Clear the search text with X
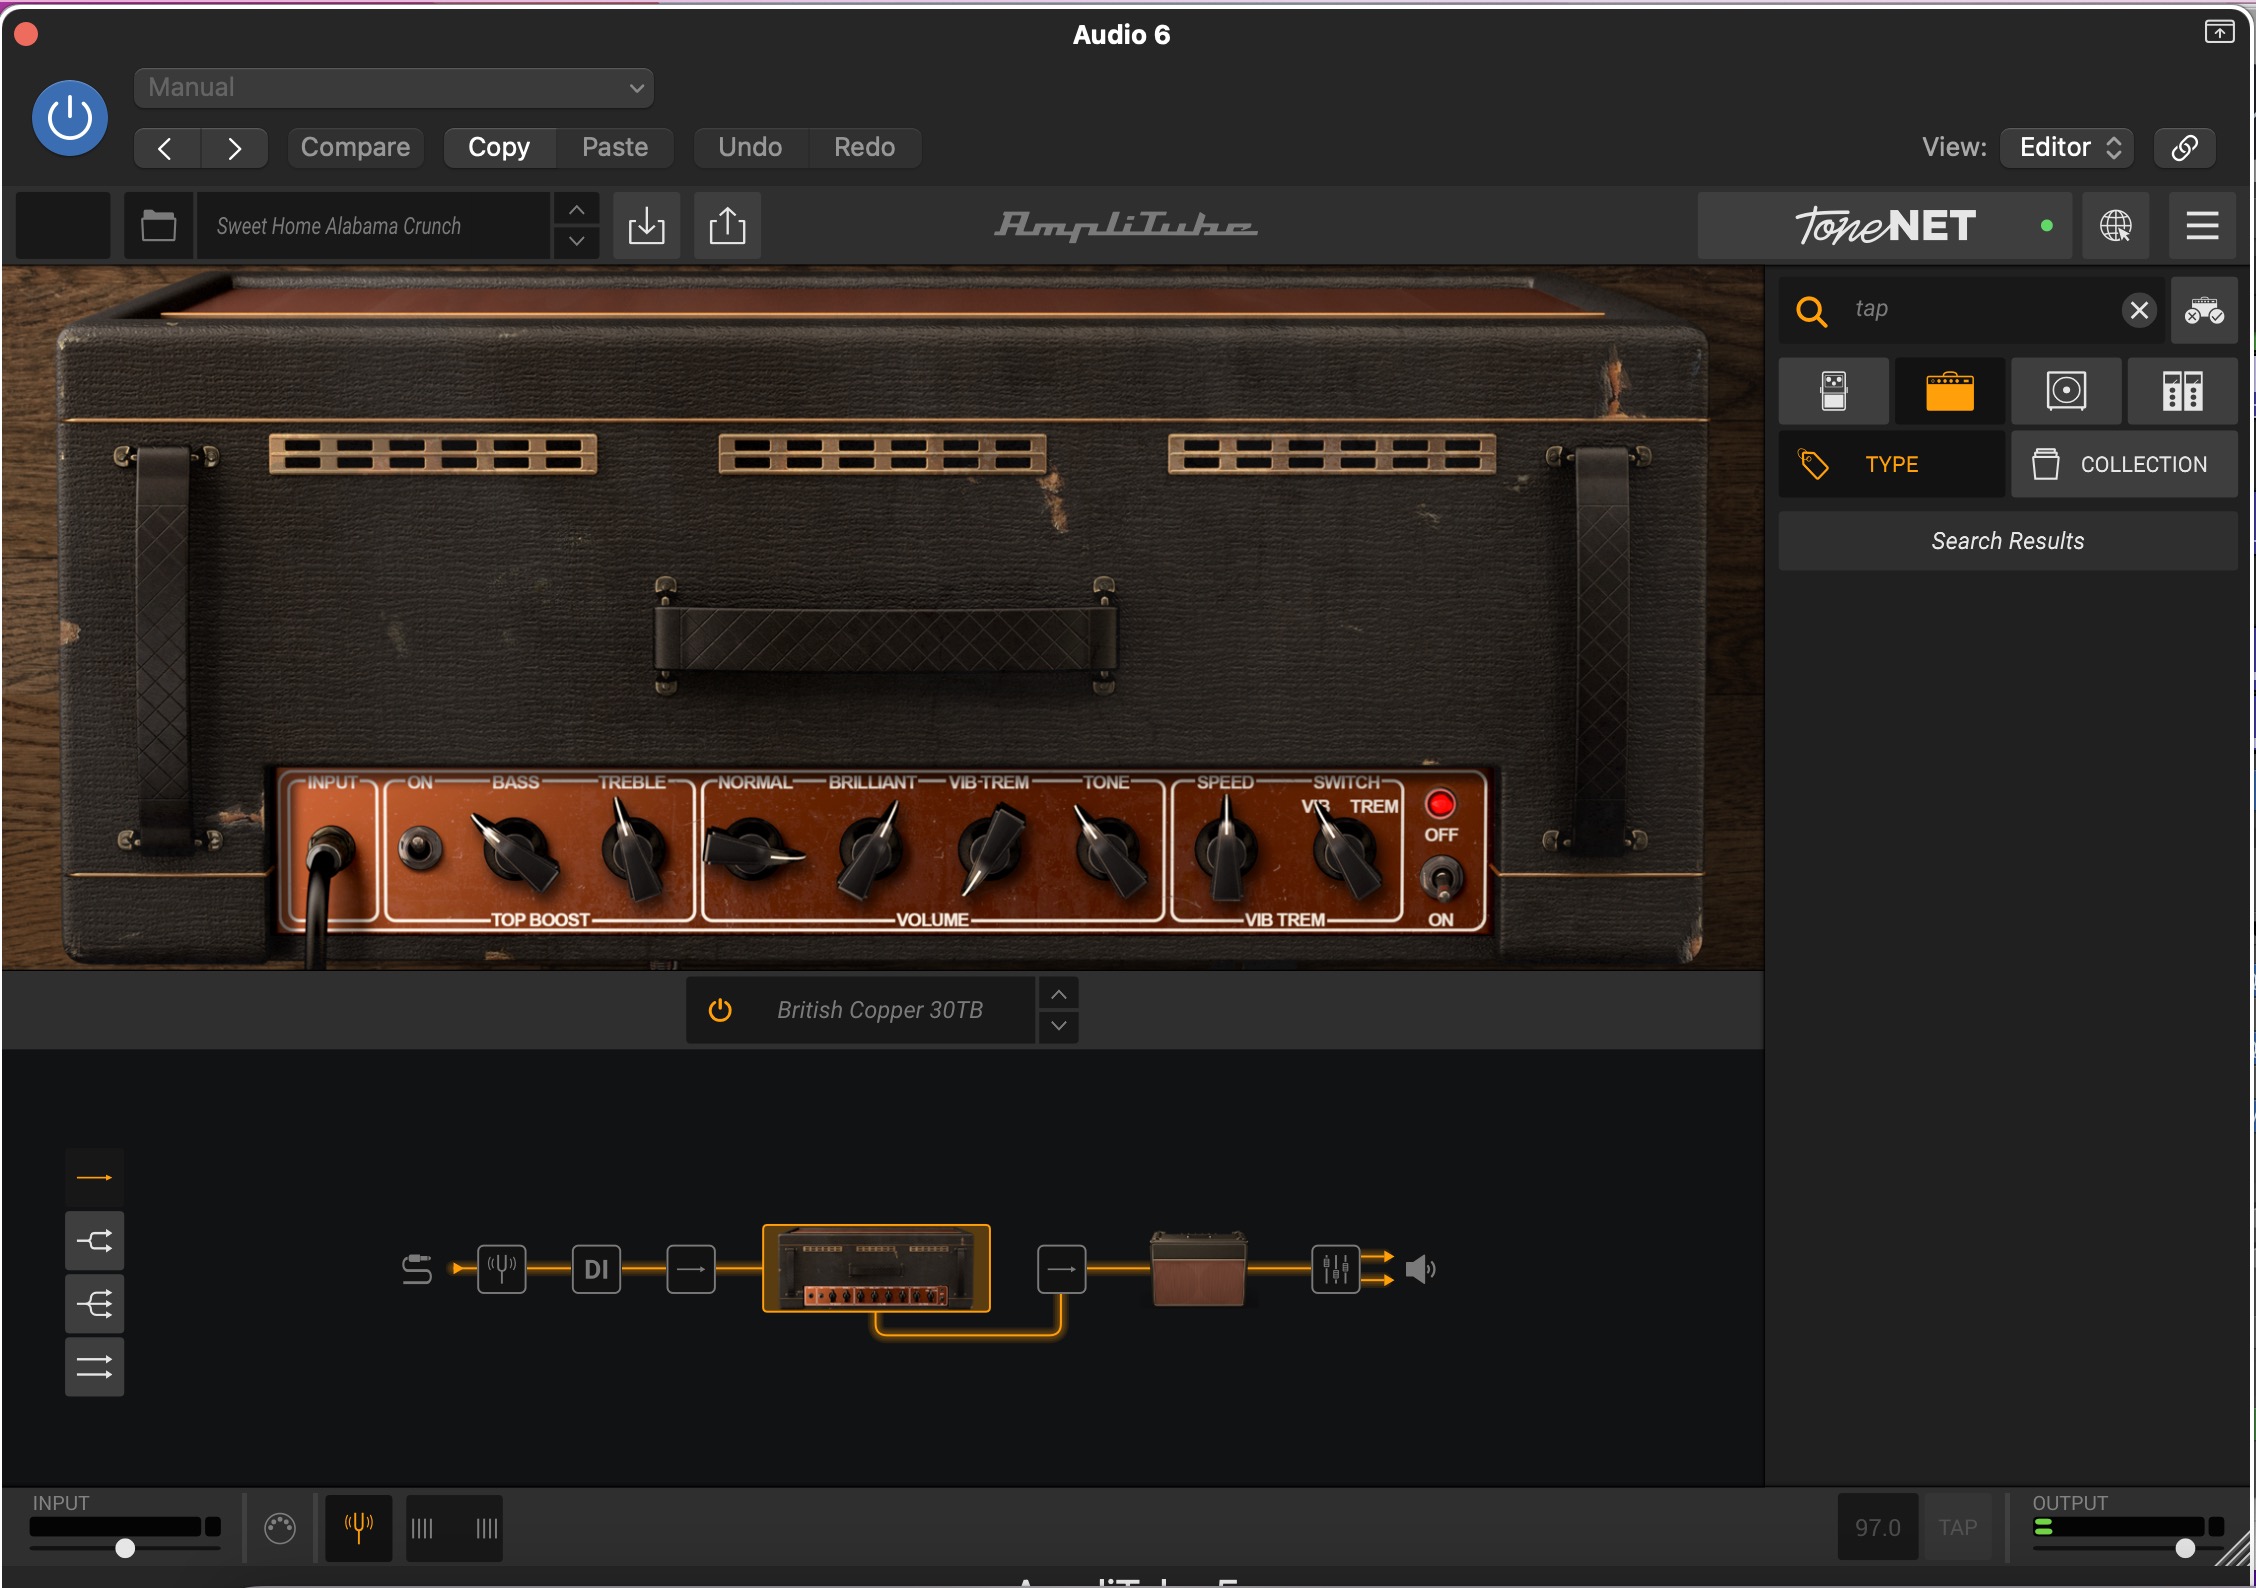The height and width of the screenshot is (1588, 2256). pyautogui.click(x=2139, y=310)
